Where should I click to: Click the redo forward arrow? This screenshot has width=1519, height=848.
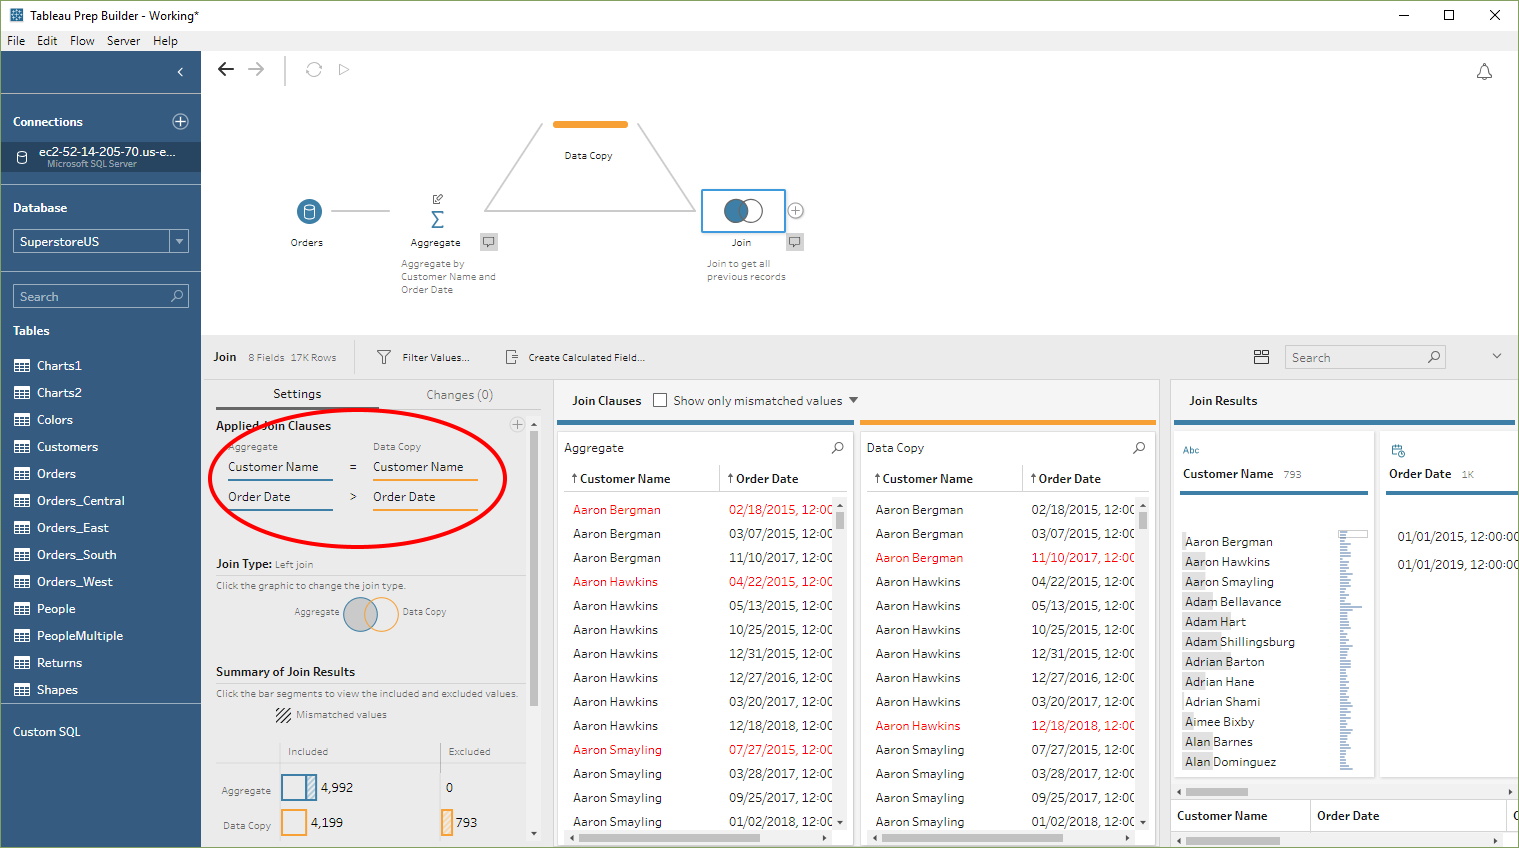click(256, 69)
